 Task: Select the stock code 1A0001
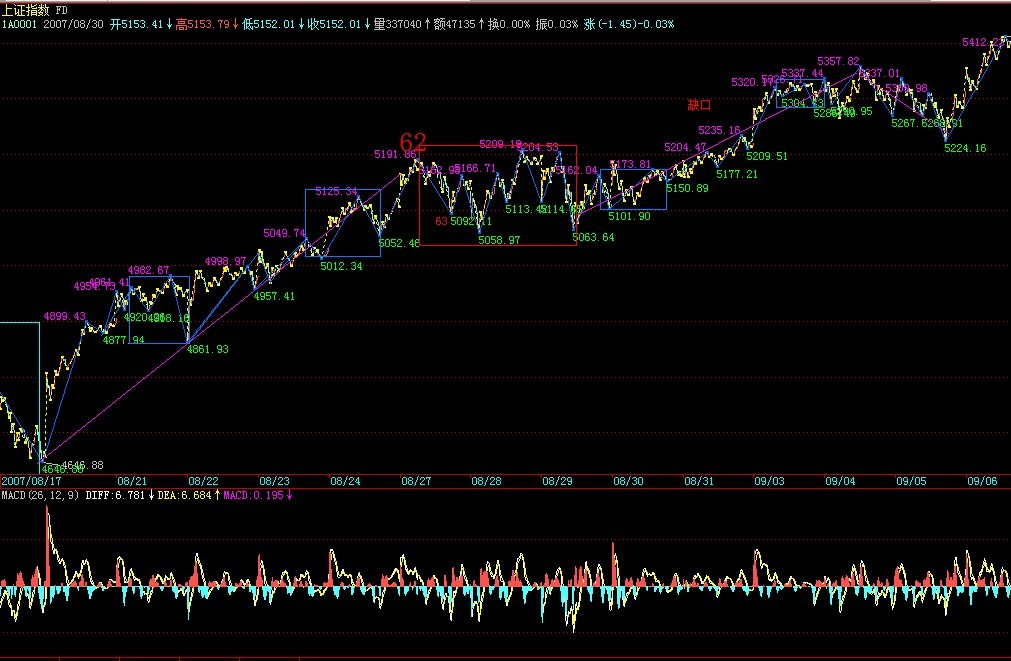click(22, 23)
